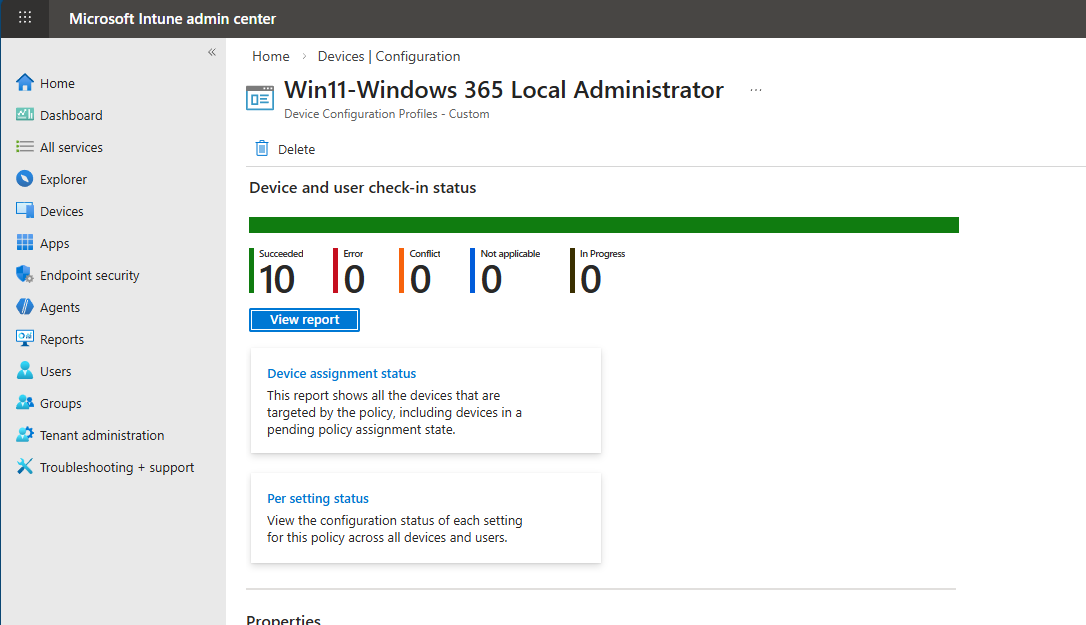The height and width of the screenshot is (625, 1086).
Task: Click the Home icon in sidebar
Action: click(x=25, y=83)
